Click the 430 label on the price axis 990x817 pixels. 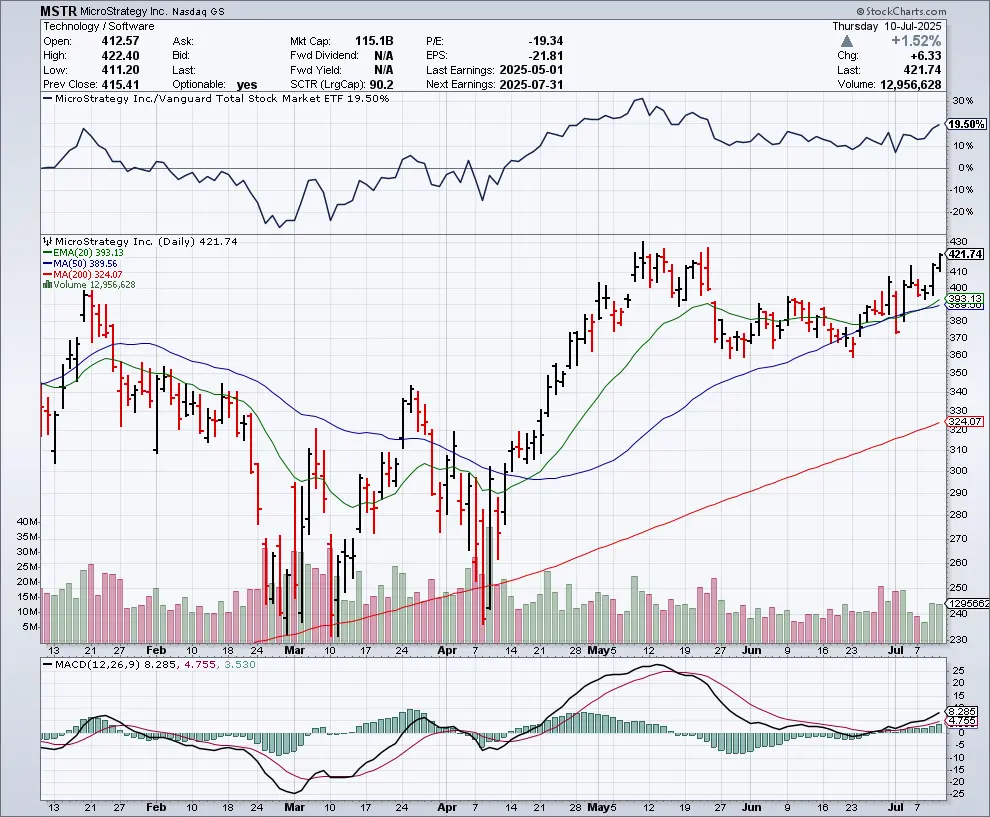point(958,242)
